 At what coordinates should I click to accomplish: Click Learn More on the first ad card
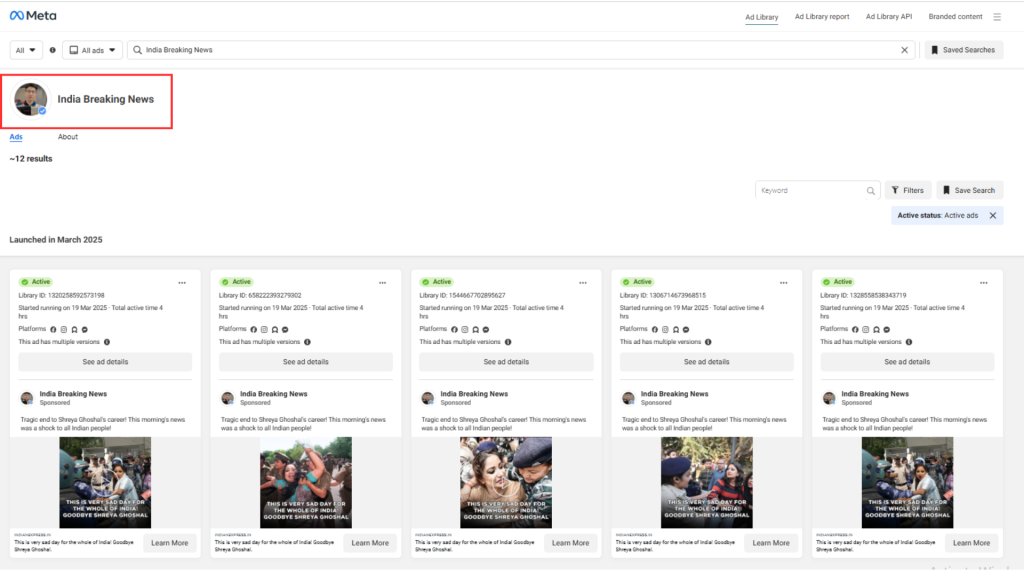tap(170, 543)
